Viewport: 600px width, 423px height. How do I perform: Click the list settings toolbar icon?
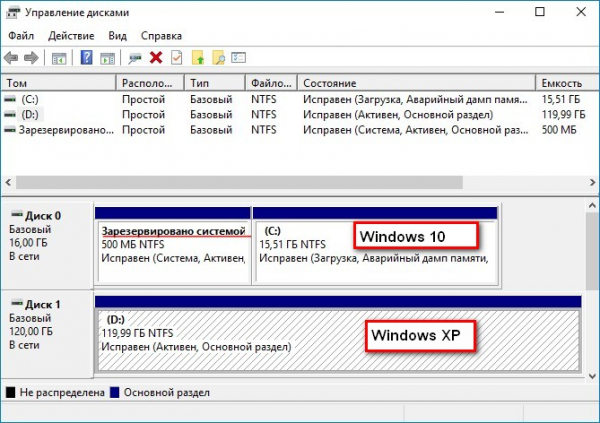pos(238,58)
